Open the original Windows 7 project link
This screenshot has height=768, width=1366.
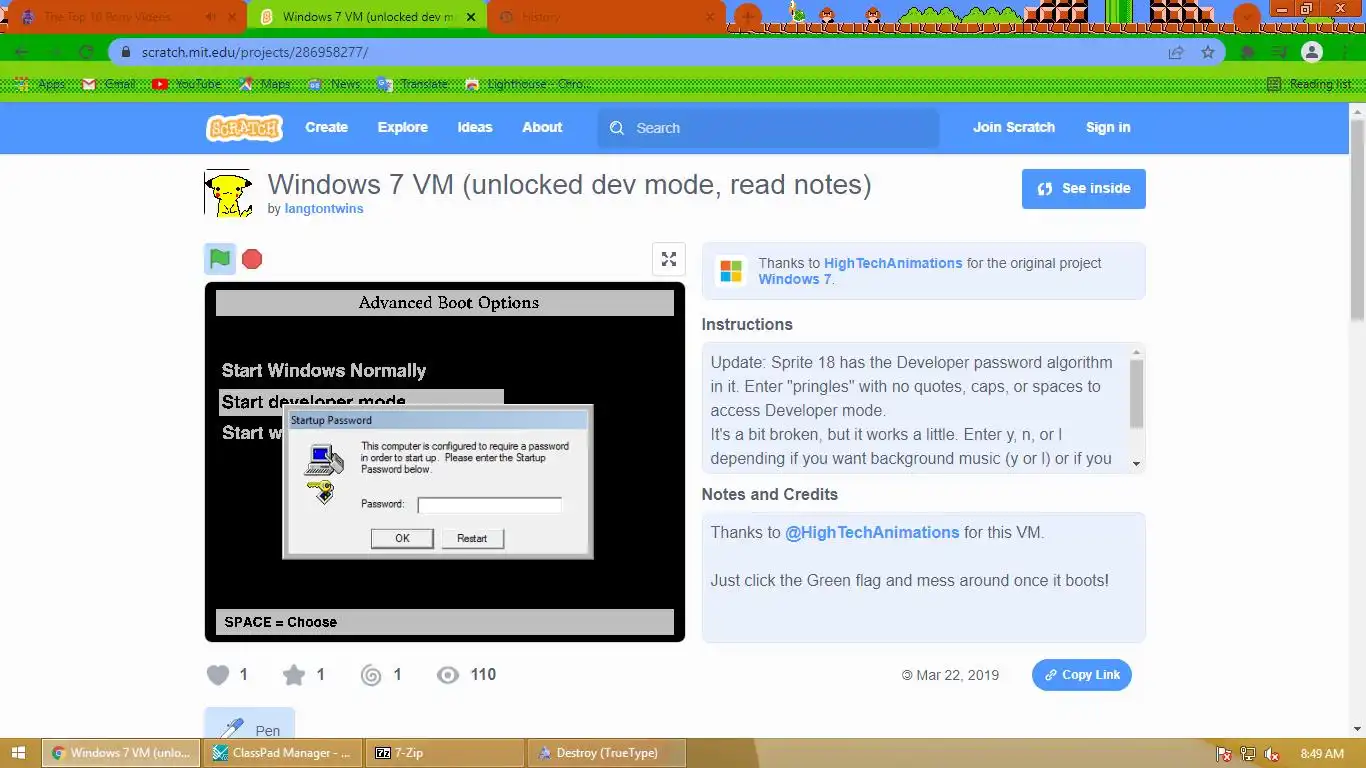pos(794,279)
